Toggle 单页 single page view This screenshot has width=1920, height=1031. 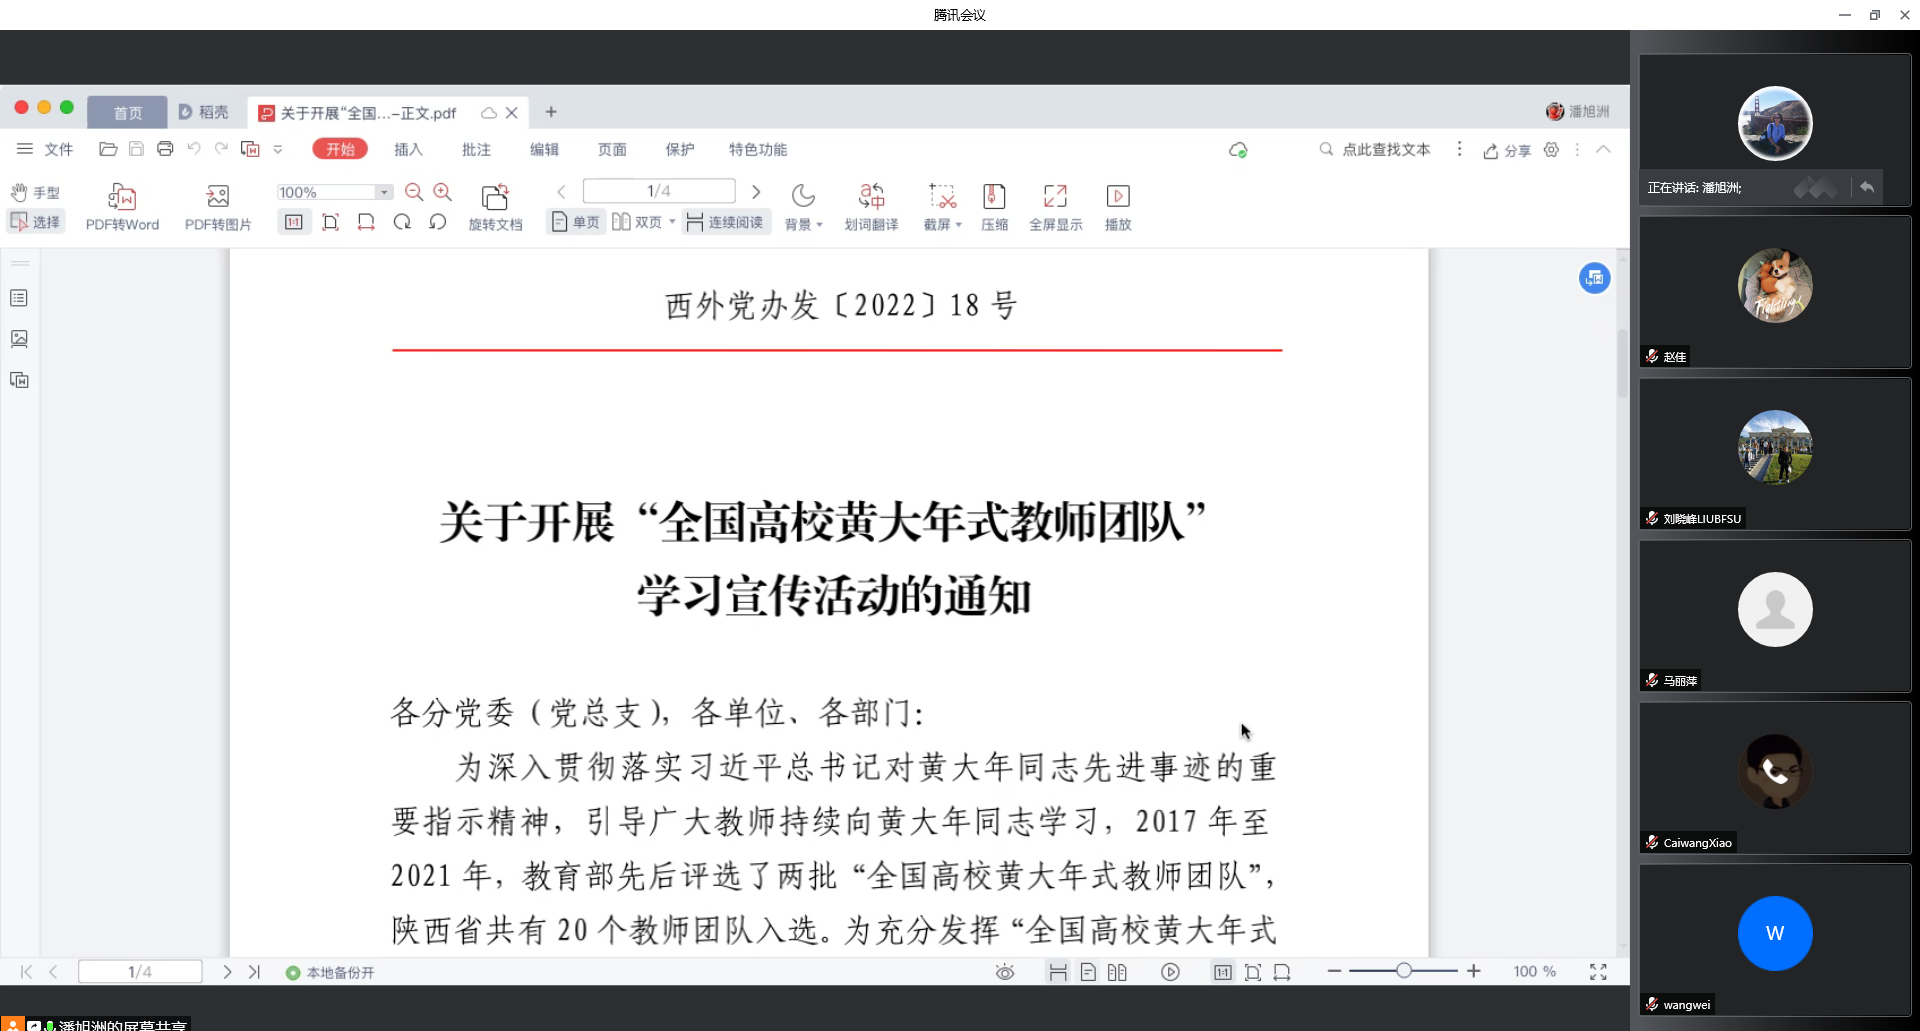coord(576,222)
